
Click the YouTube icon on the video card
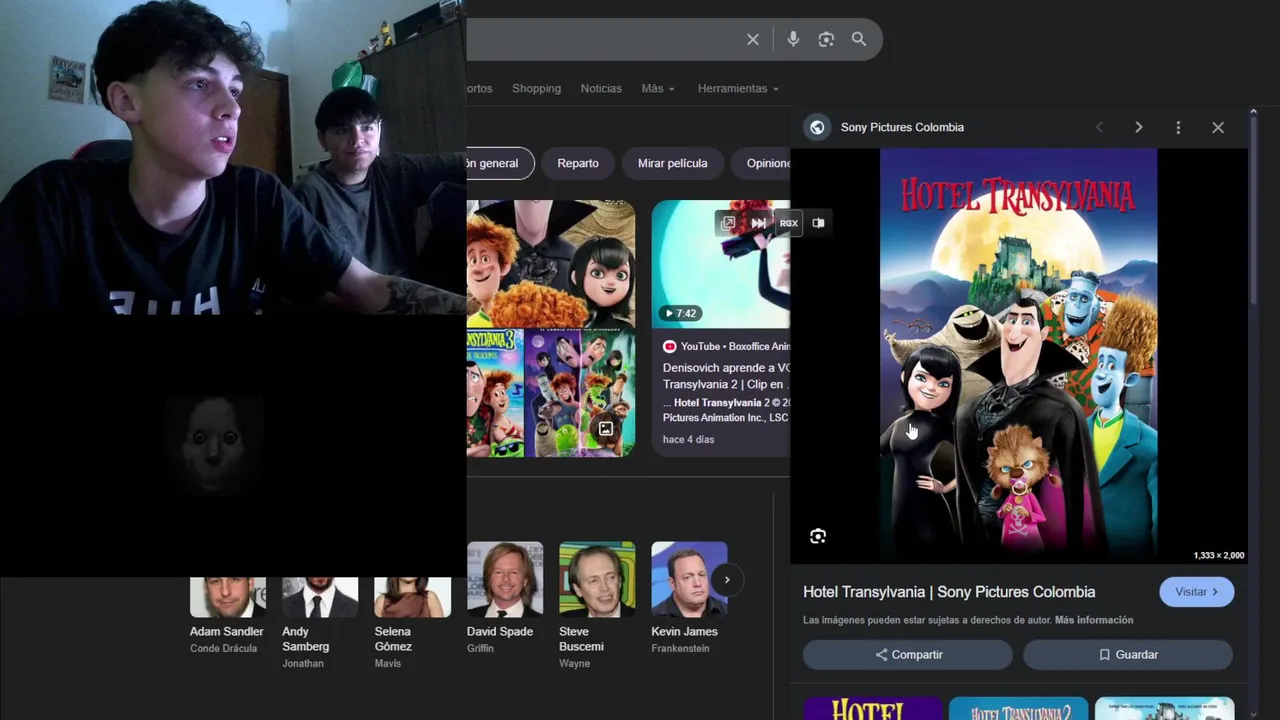(x=670, y=346)
